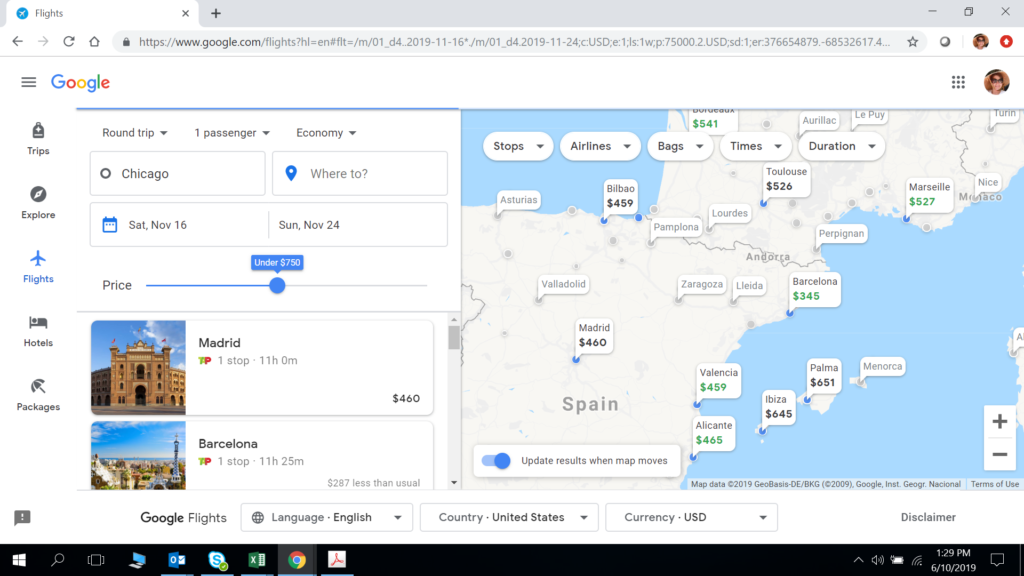
Task: Open the Economy class dropdown
Action: [326, 133]
